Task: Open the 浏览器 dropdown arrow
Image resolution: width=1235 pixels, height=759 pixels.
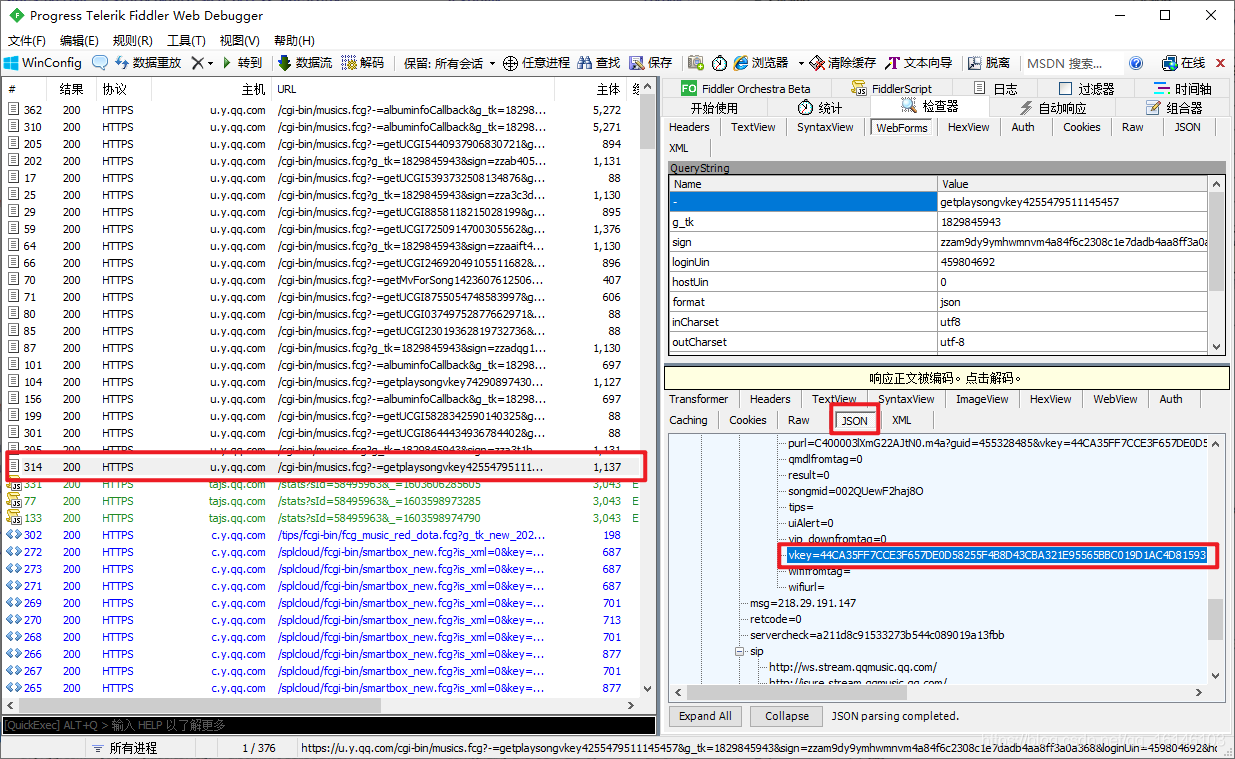Action: (801, 63)
